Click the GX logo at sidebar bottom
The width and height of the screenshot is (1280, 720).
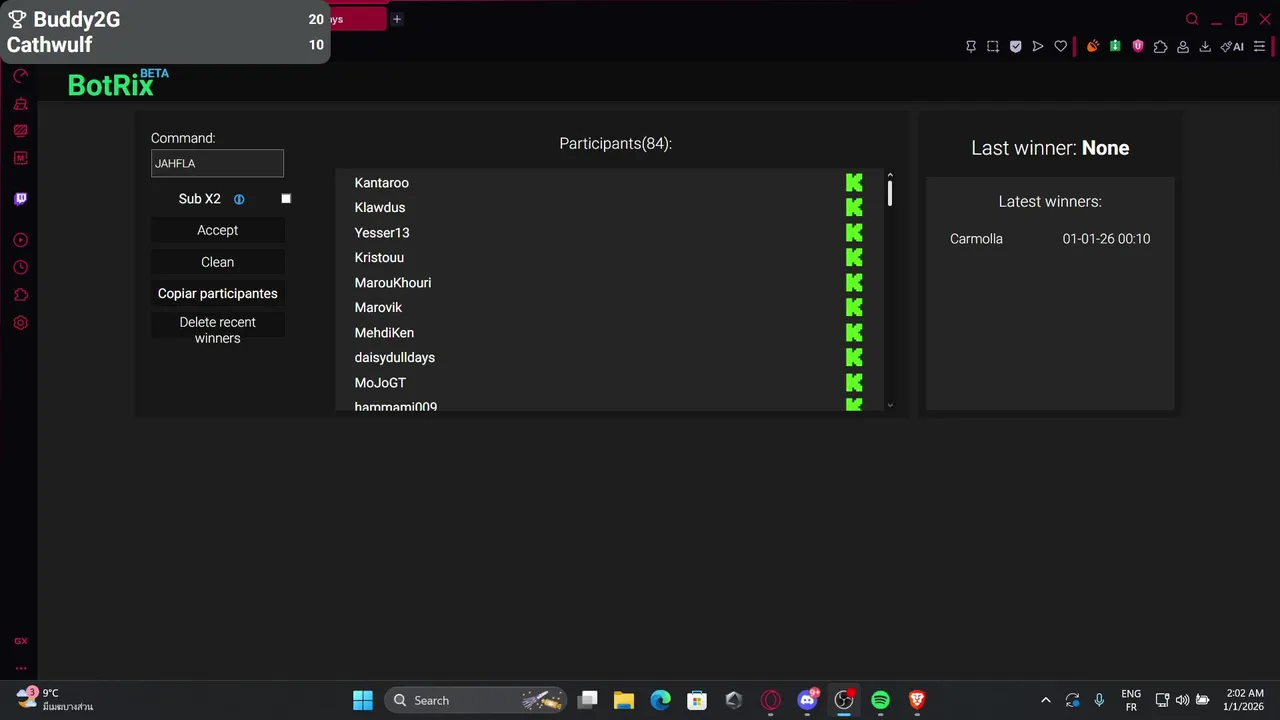tap(20, 641)
